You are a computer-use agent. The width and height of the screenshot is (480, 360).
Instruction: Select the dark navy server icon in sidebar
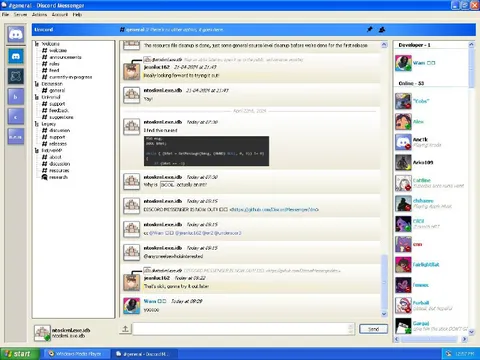(16, 77)
